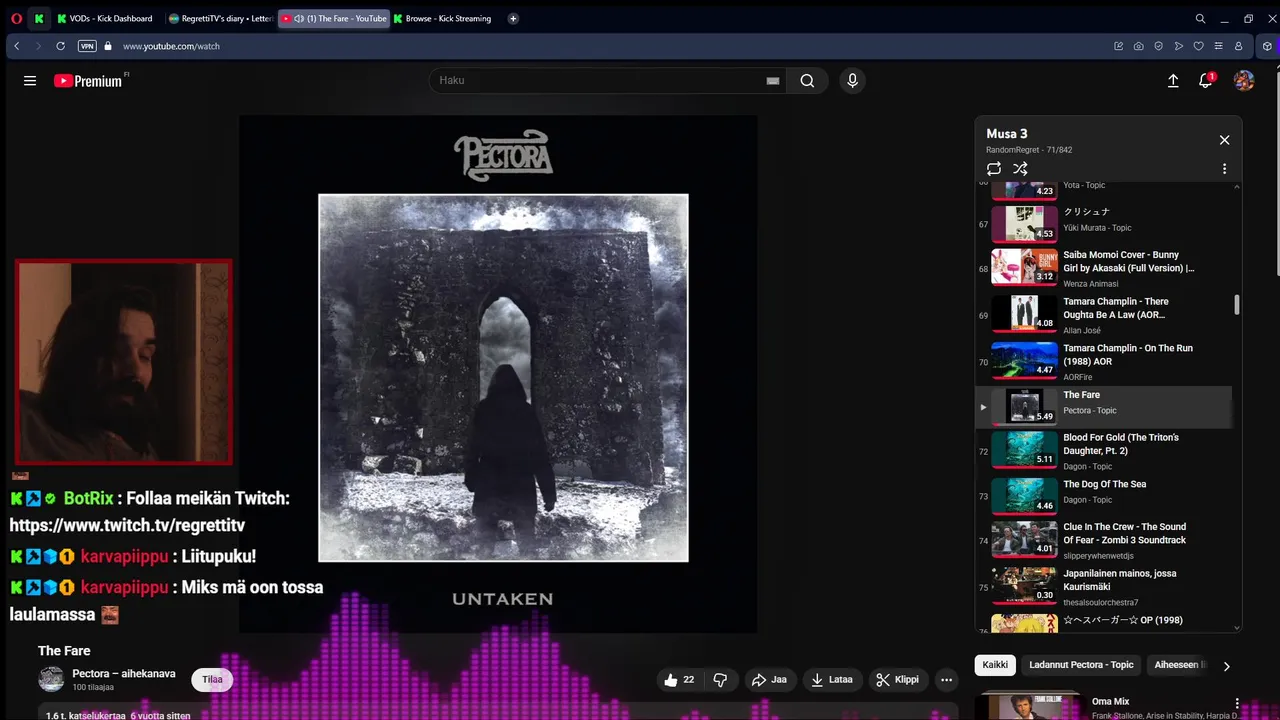Screen dimensions: 1280x720
Task: Toggle shuffle on the Musa 3 playlist
Action: pyautogui.click(x=1020, y=169)
